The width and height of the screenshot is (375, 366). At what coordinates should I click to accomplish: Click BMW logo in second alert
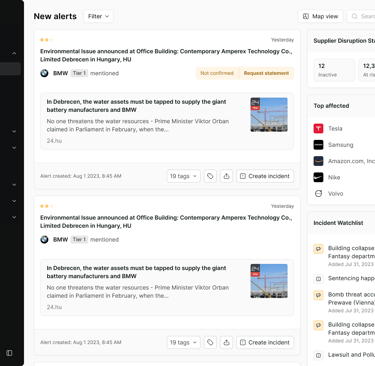pos(44,239)
